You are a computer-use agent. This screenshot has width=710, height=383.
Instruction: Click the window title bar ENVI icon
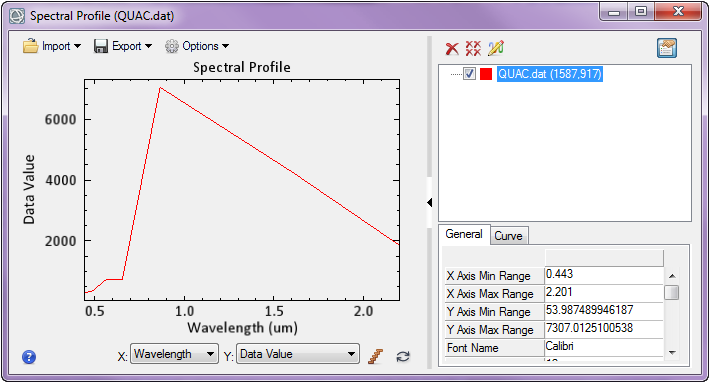(x=17, y=16)
